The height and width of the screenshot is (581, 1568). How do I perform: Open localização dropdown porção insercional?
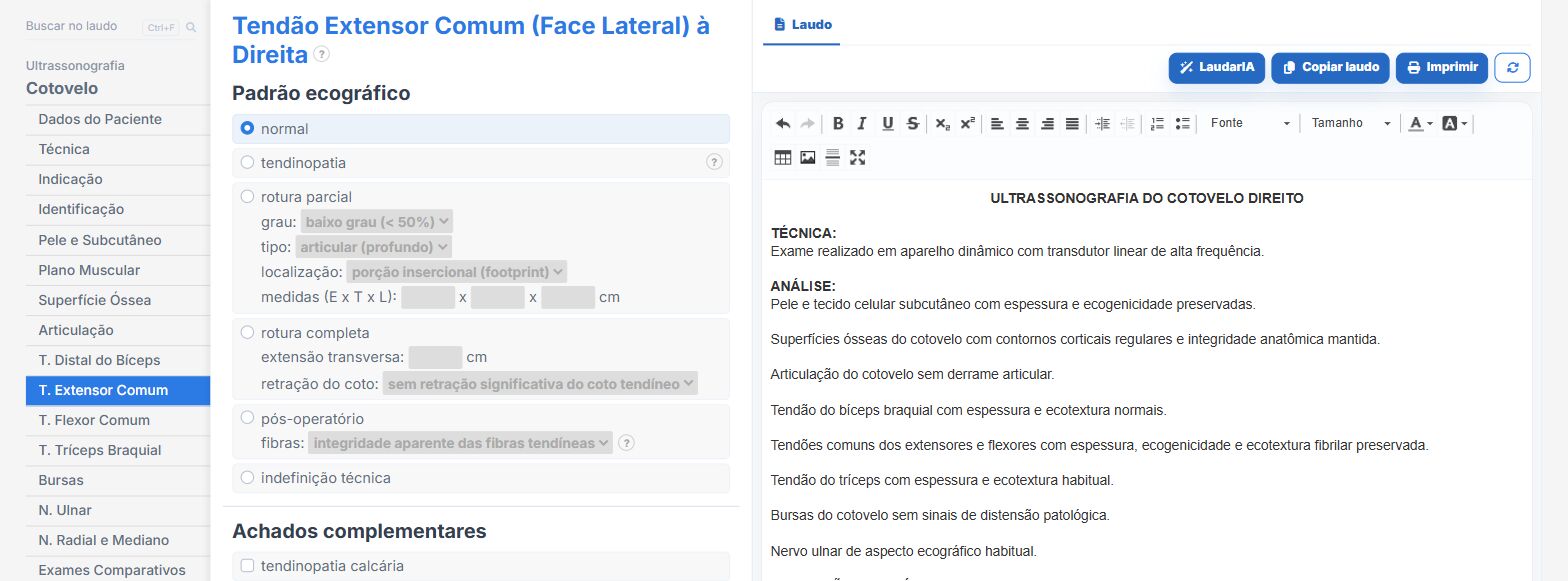click(x=457, y=271)
